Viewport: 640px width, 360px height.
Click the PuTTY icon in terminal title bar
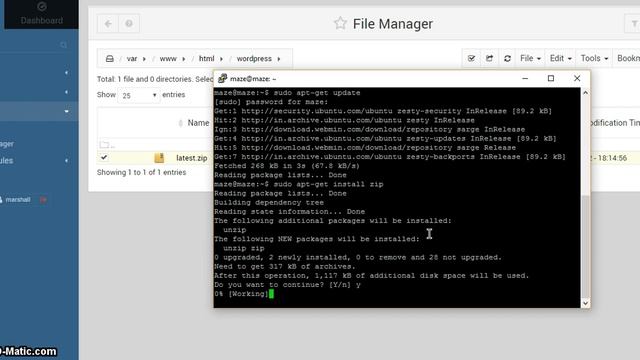[x=222, y=78]
